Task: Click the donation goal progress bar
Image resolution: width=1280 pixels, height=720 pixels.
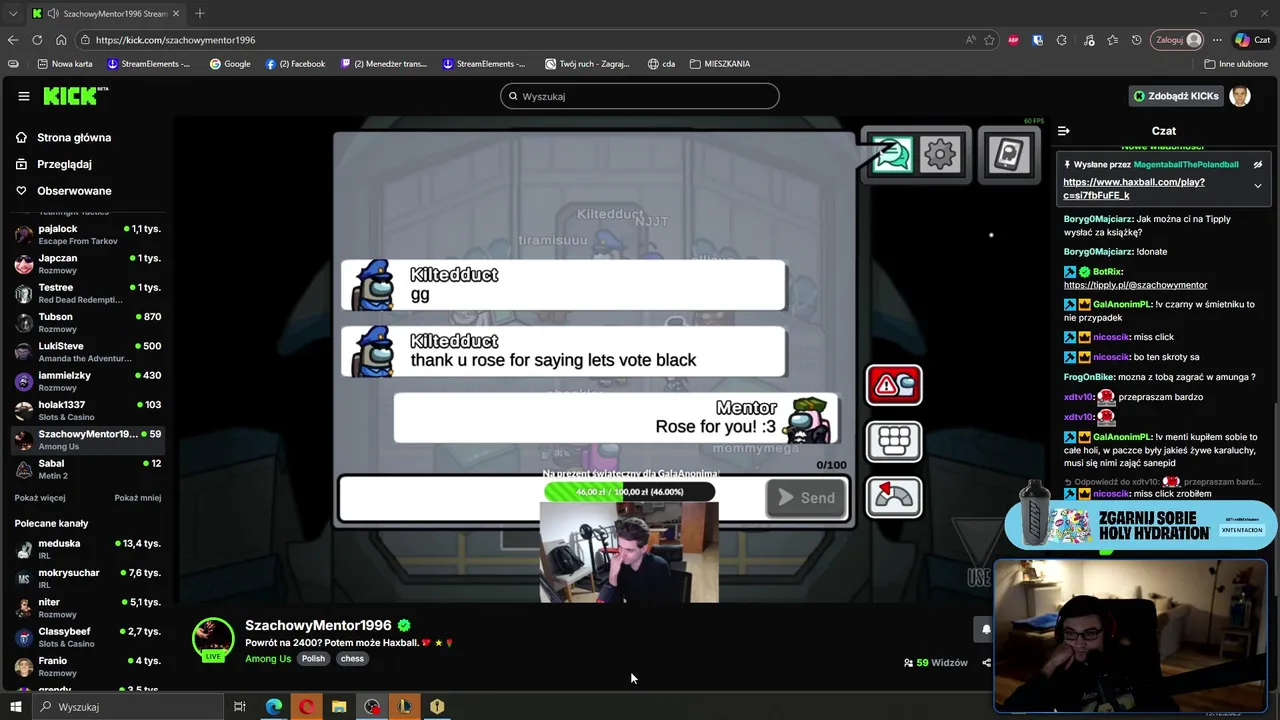Action: (x=629, y=492)
